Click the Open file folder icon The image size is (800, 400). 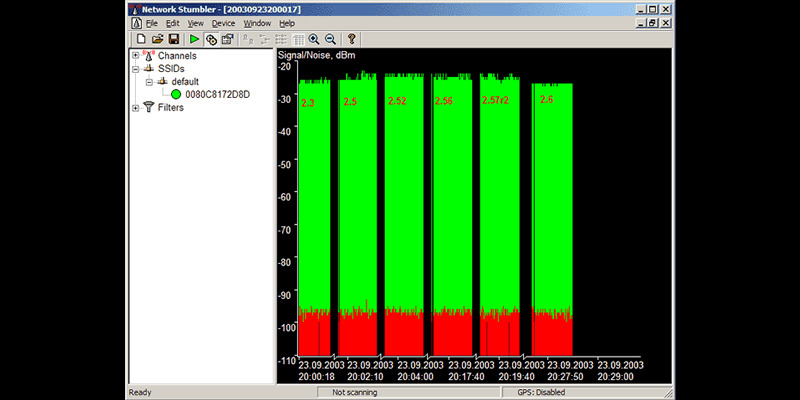157,39
